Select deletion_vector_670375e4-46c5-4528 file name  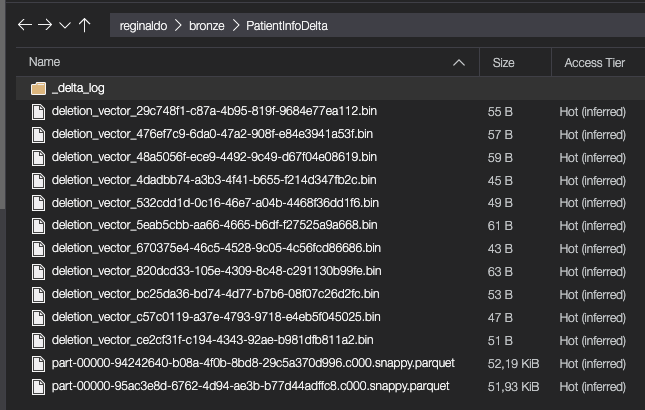click(216, 248)
